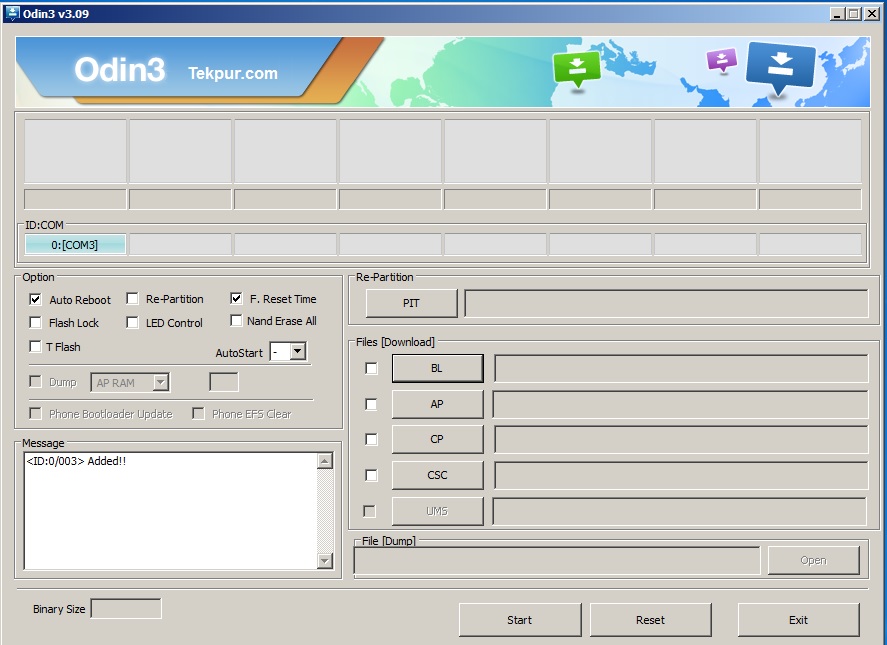
Task: Uncheck the F. Reset Time option
Action: (236, 298)
